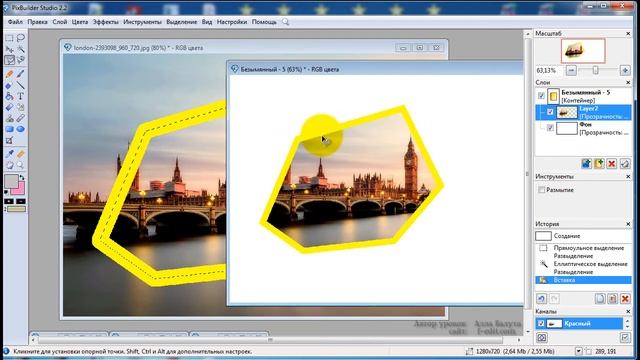Toggle the Красный channel checkbox

tap(541, 324)
